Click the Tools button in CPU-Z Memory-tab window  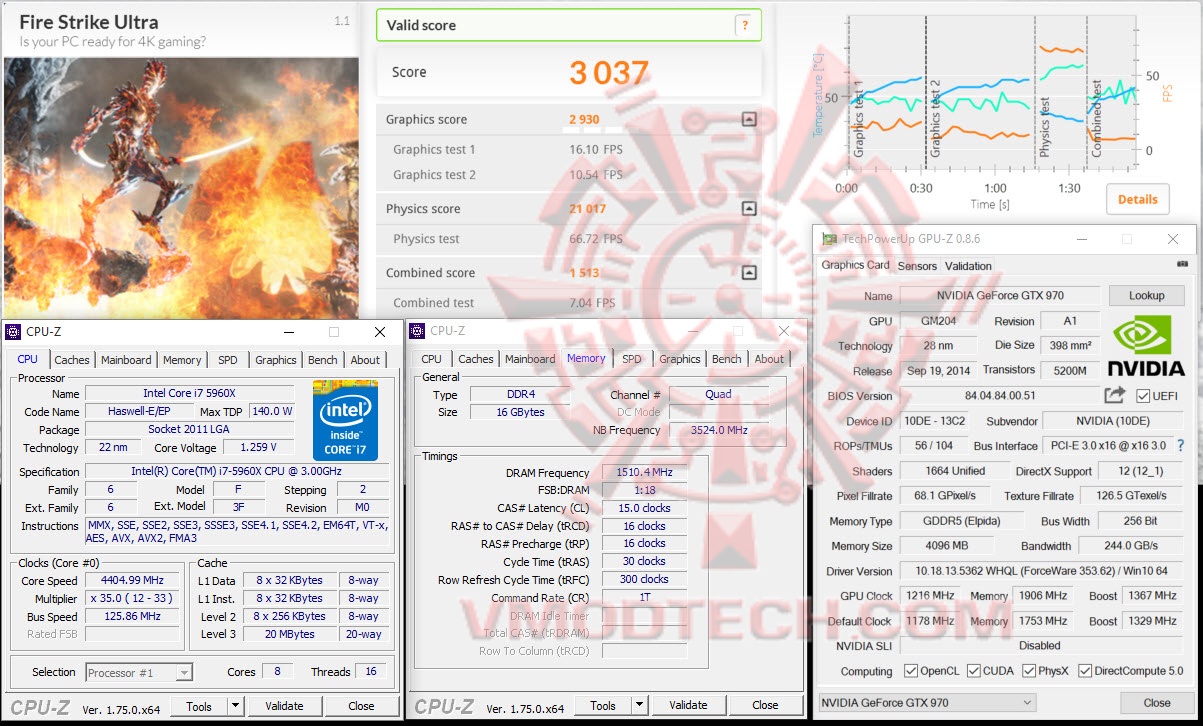tap(603, 706)
